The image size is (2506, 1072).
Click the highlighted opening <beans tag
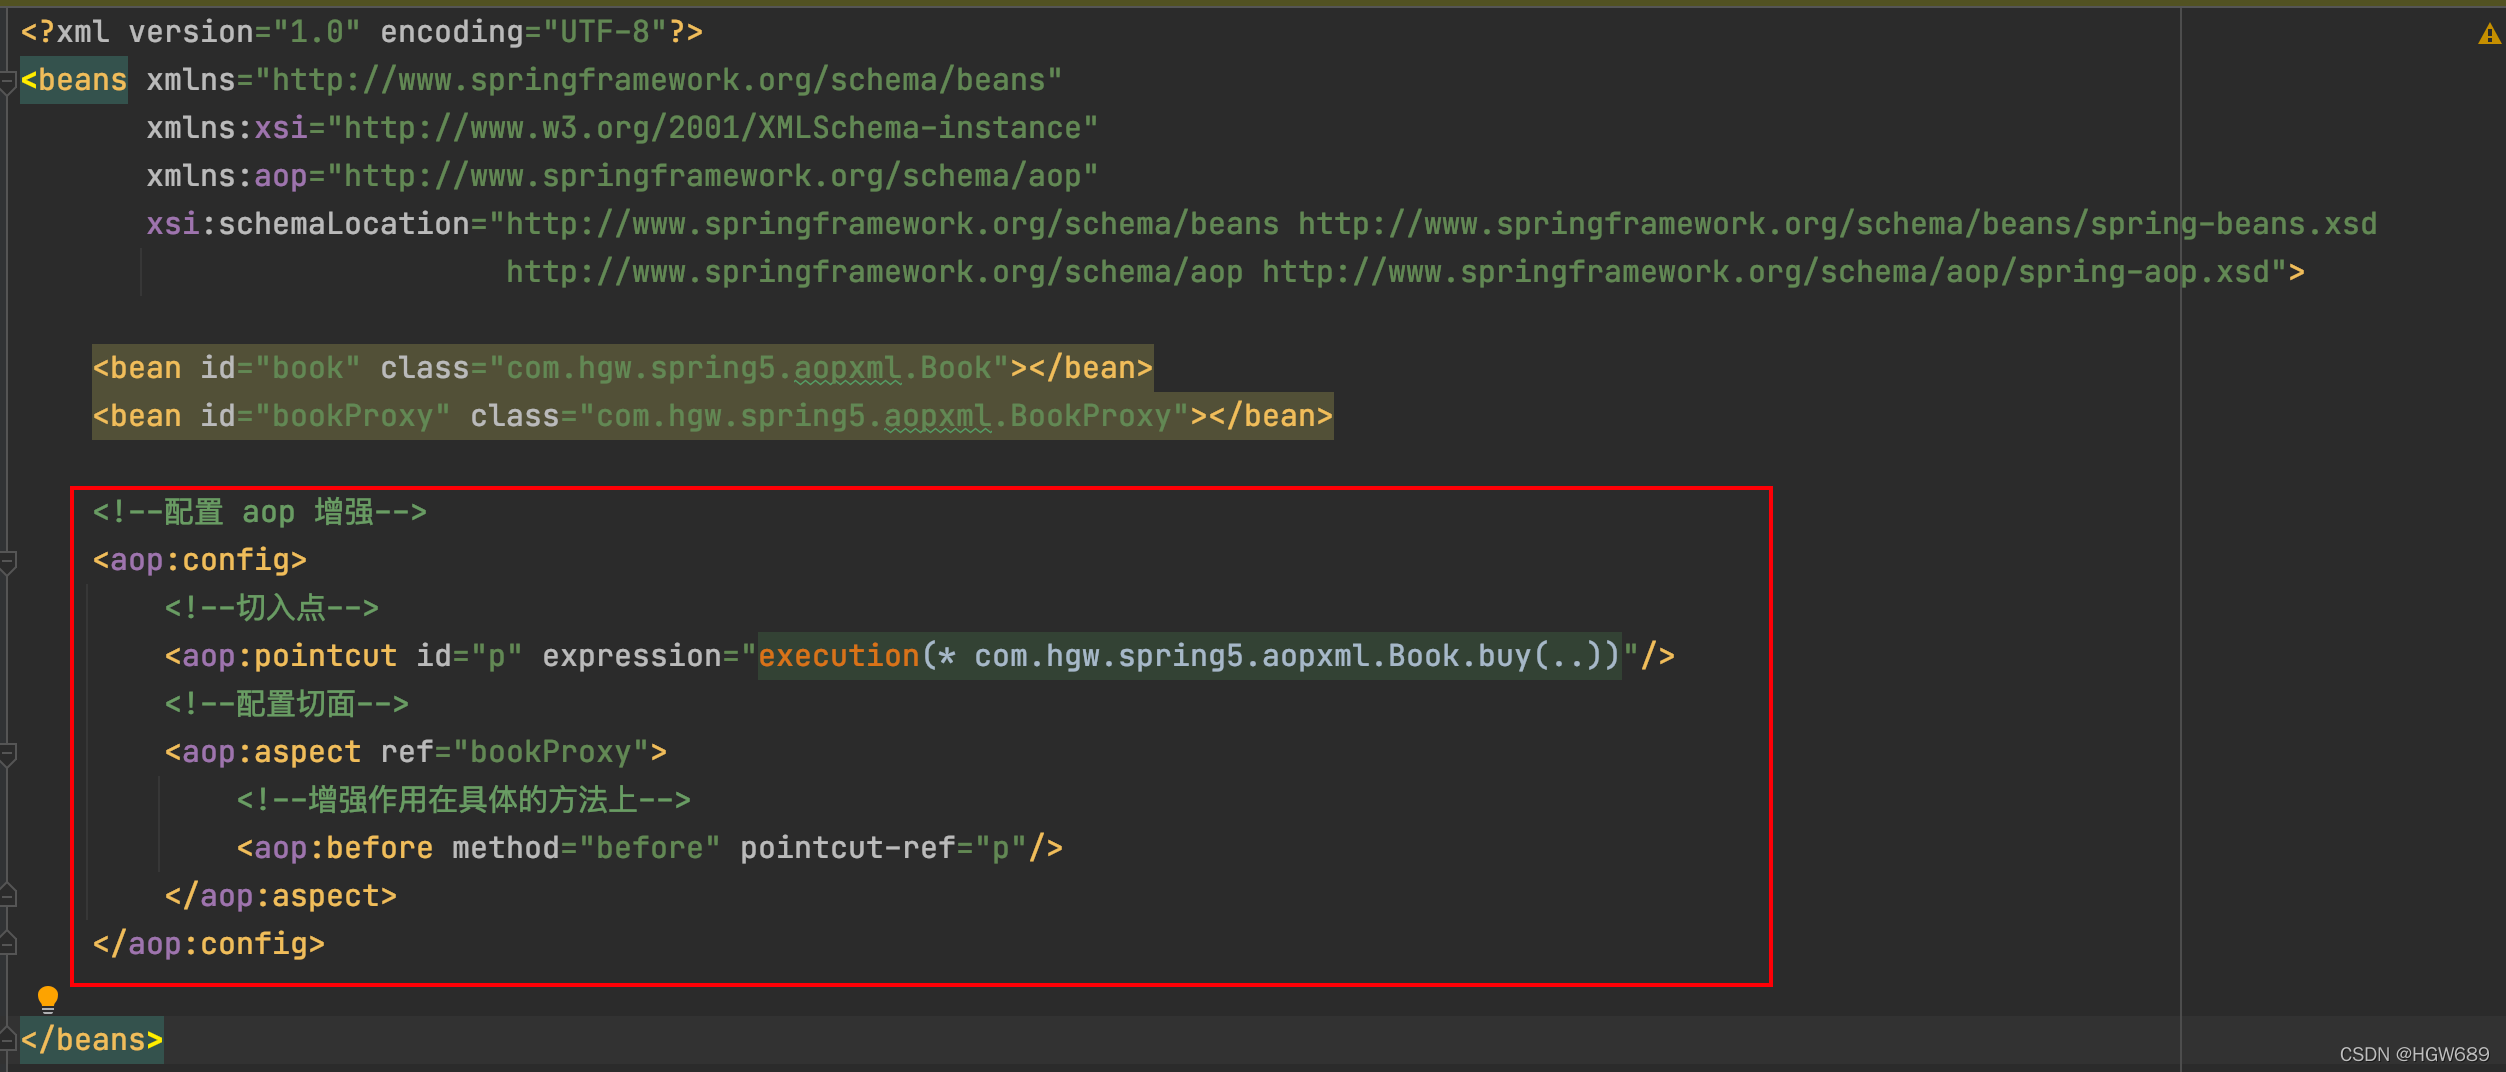click(74, 80)
